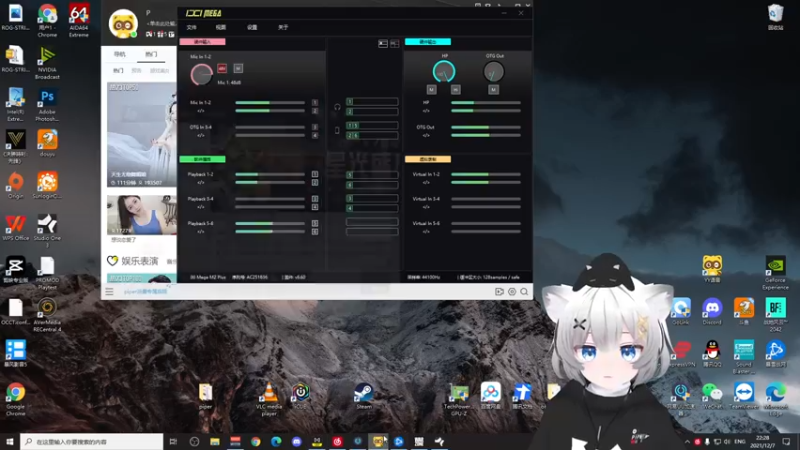This screenshot has height=450, width=800.
Task: Set the HP output level slider
Action: (x=486, y=103)
